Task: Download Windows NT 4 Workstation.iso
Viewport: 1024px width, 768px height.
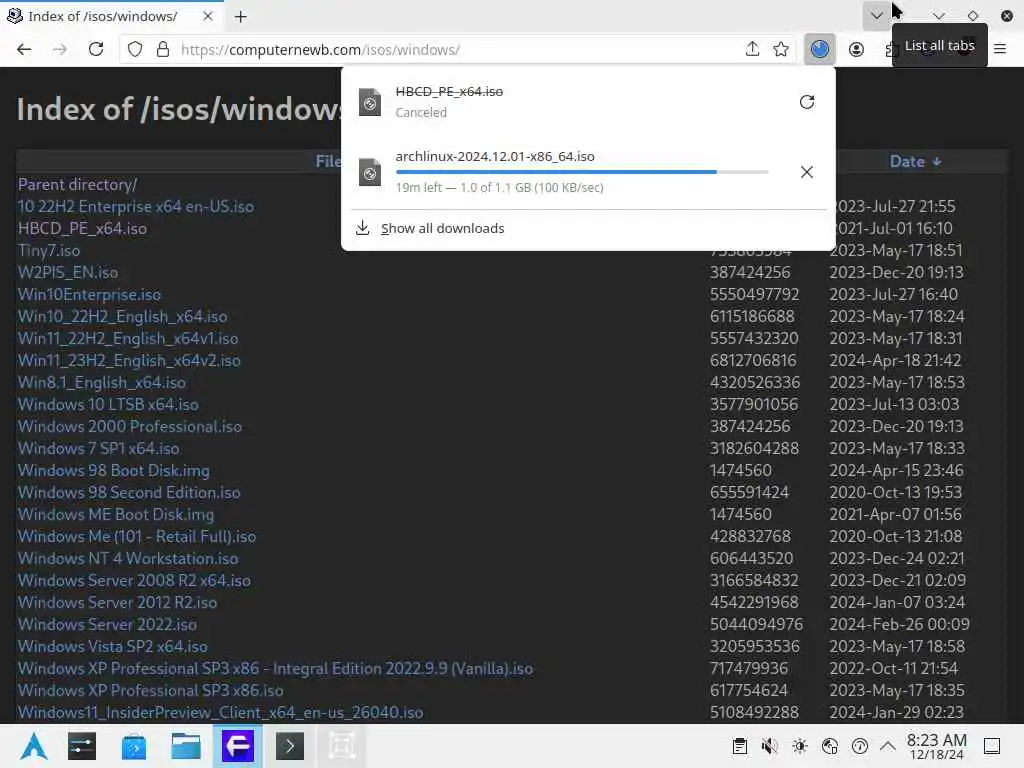Action: click(128, 558)
